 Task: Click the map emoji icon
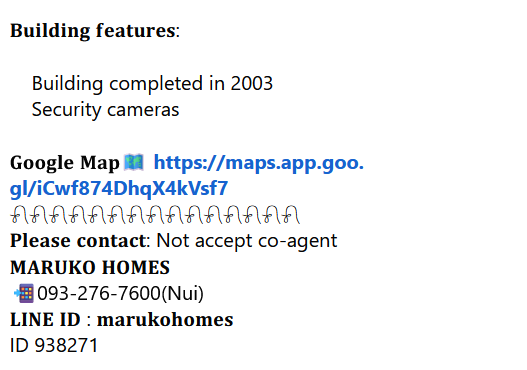(134, 162)
